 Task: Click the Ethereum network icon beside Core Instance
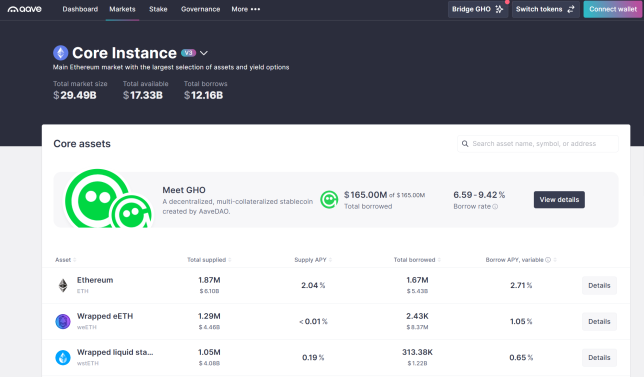[61, 53]
